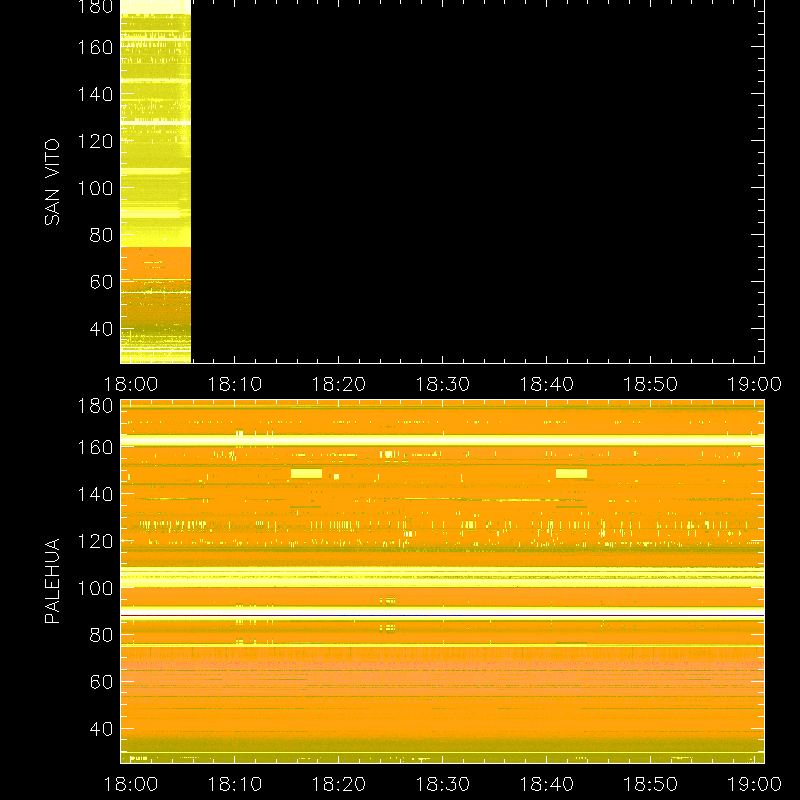This screenshot has width=800, height=800.
Task: Click 18:30 time label below Palehua plot
Action: coord(442,784)
